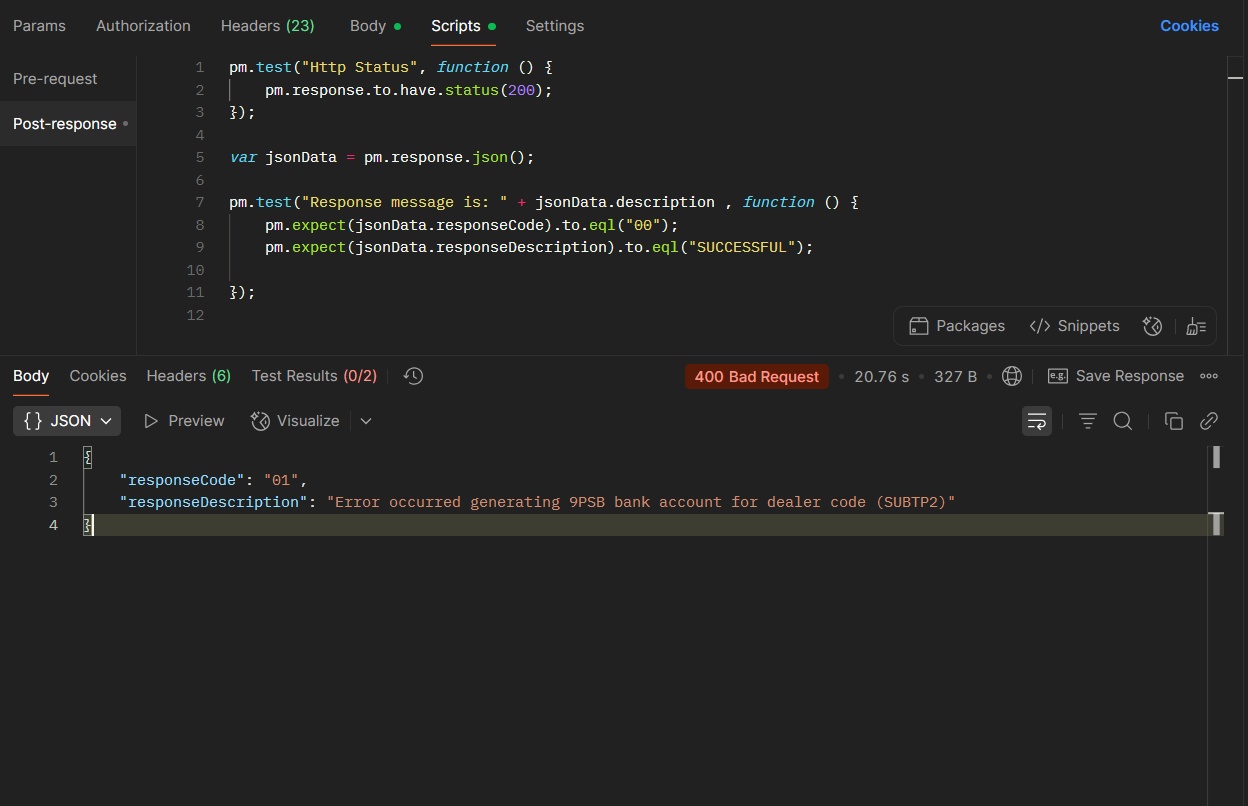Viewport: 1248px width, 806px height.
Task: Click the Preview button in the response
Action: [184, 421]
